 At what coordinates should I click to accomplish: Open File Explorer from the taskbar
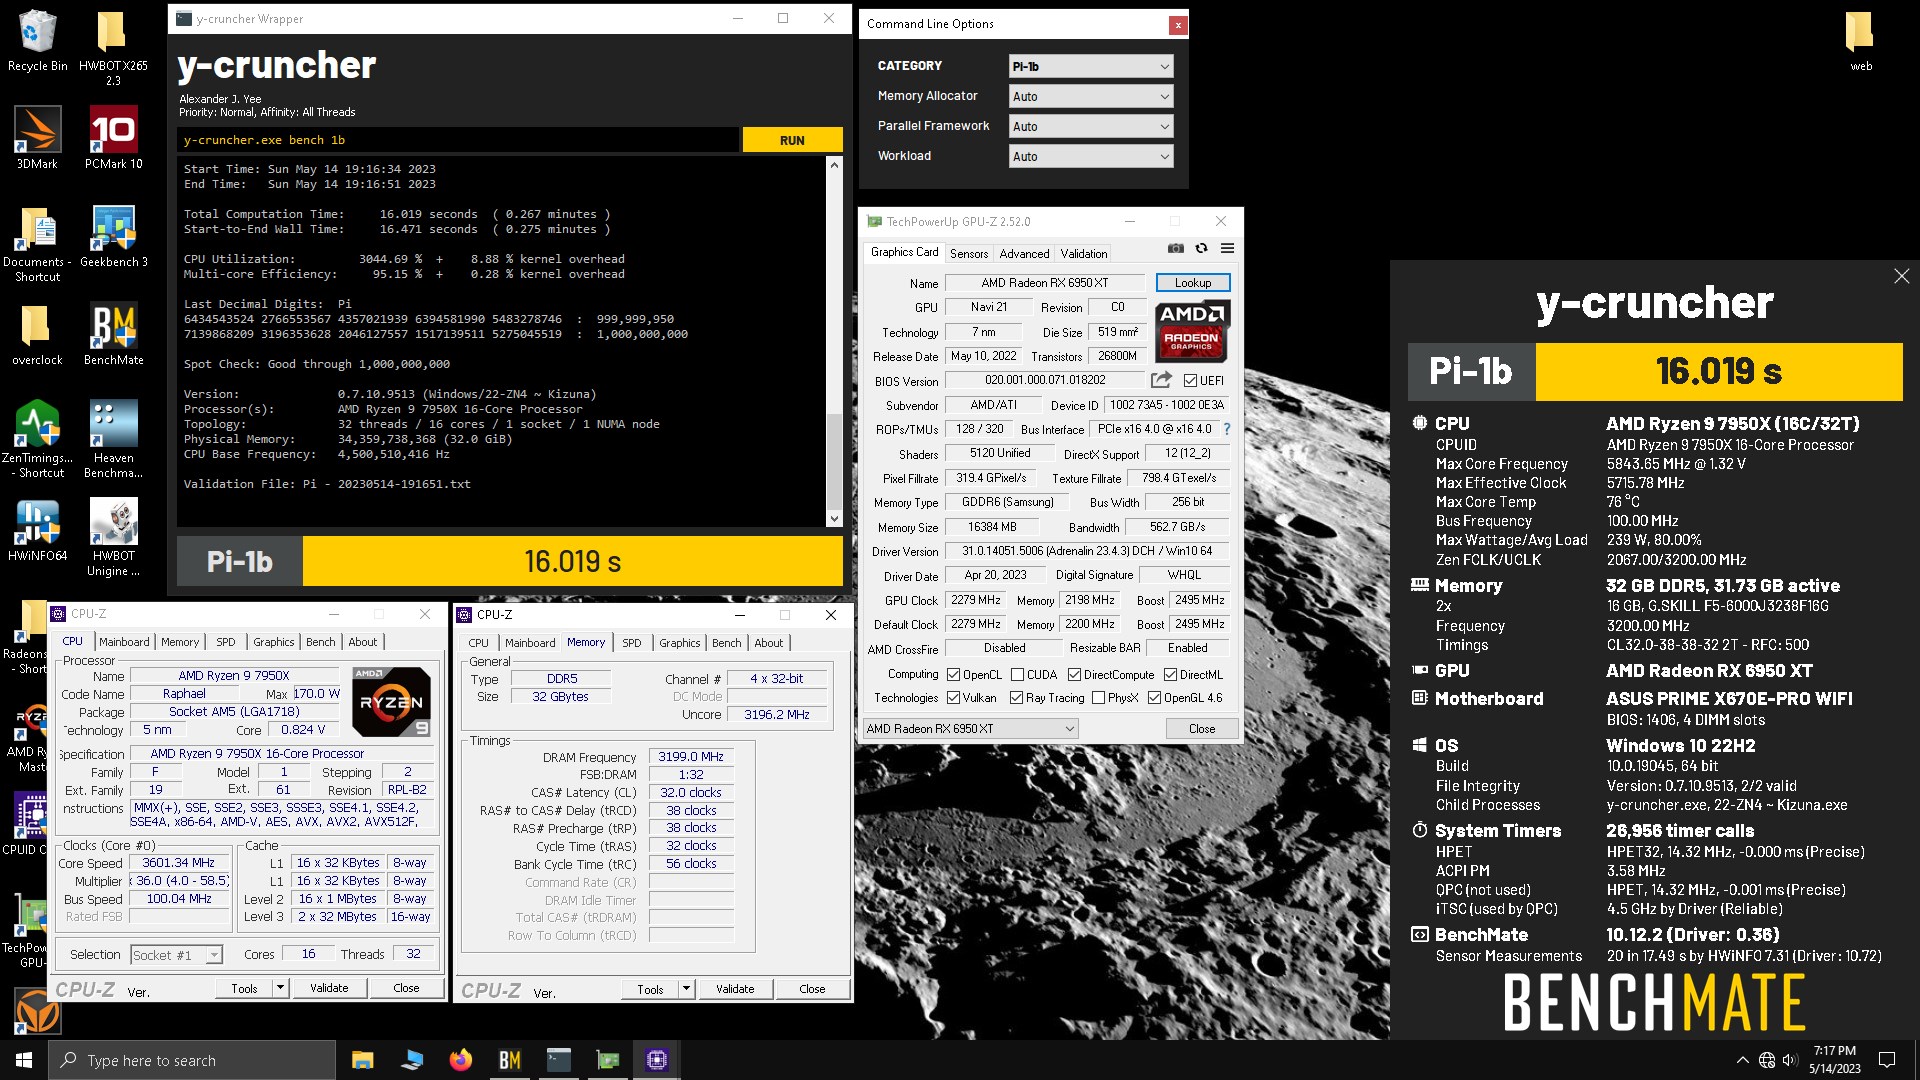(362, 1060)
